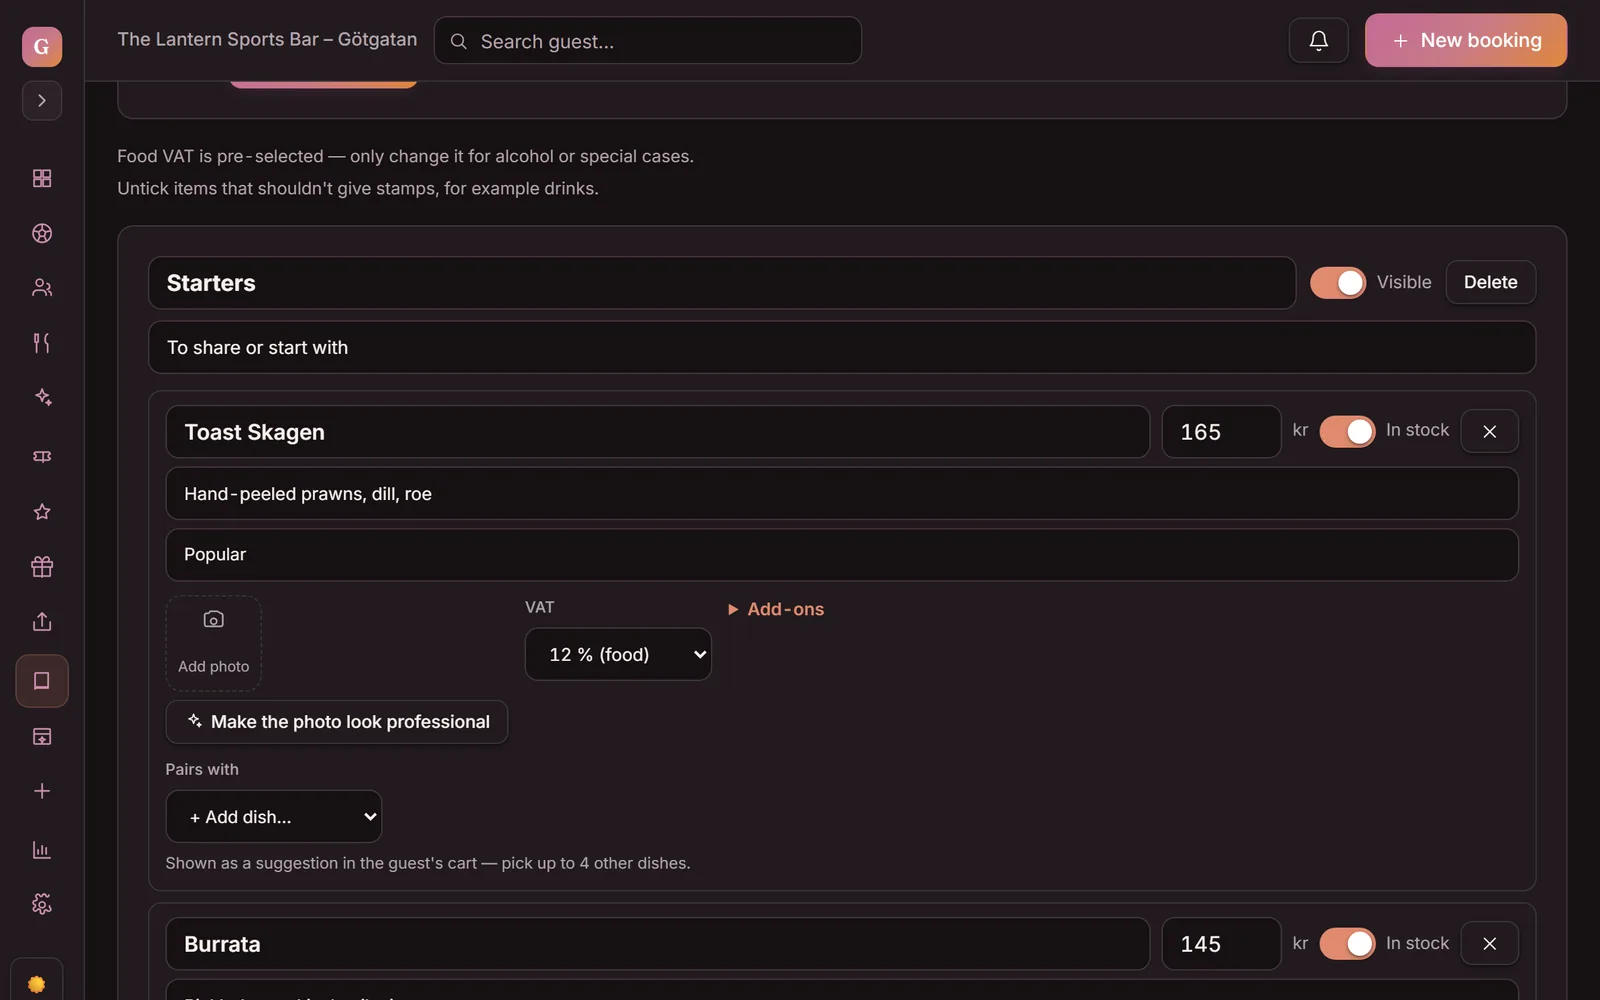
Task: Open the gift box icon
Action: click(x=42, y=567)
